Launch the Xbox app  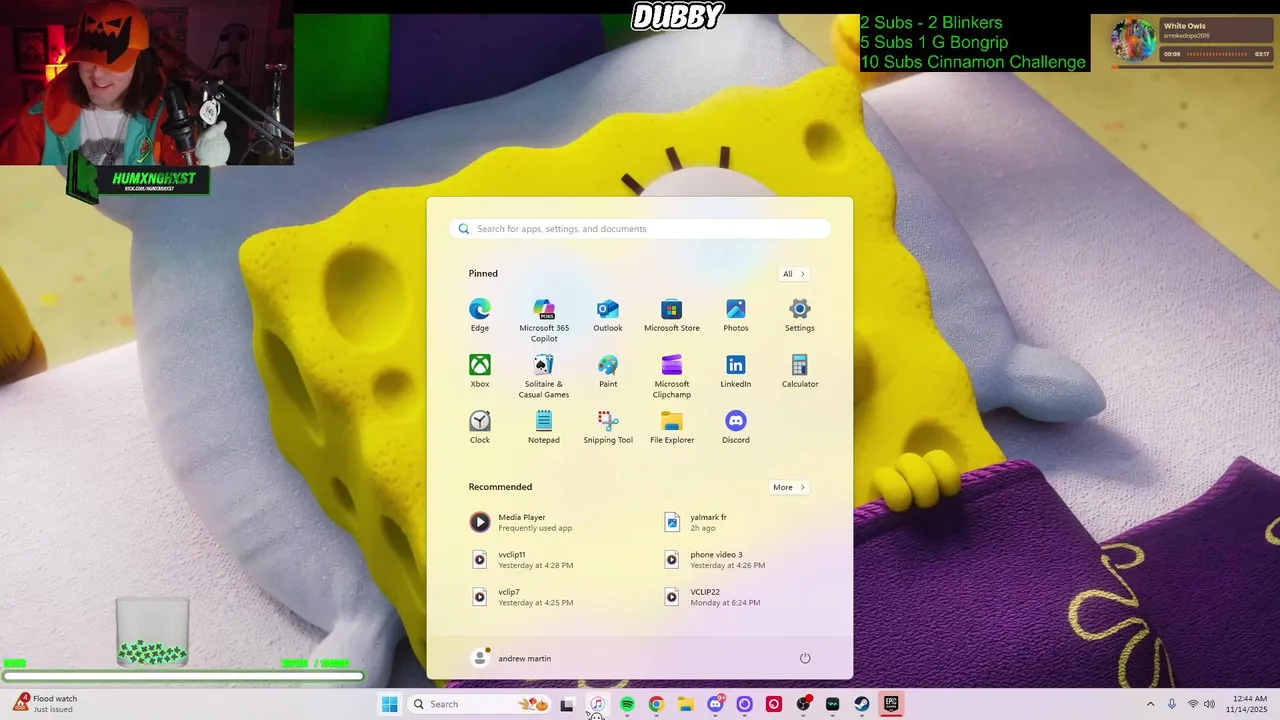(x=480, y=371)
